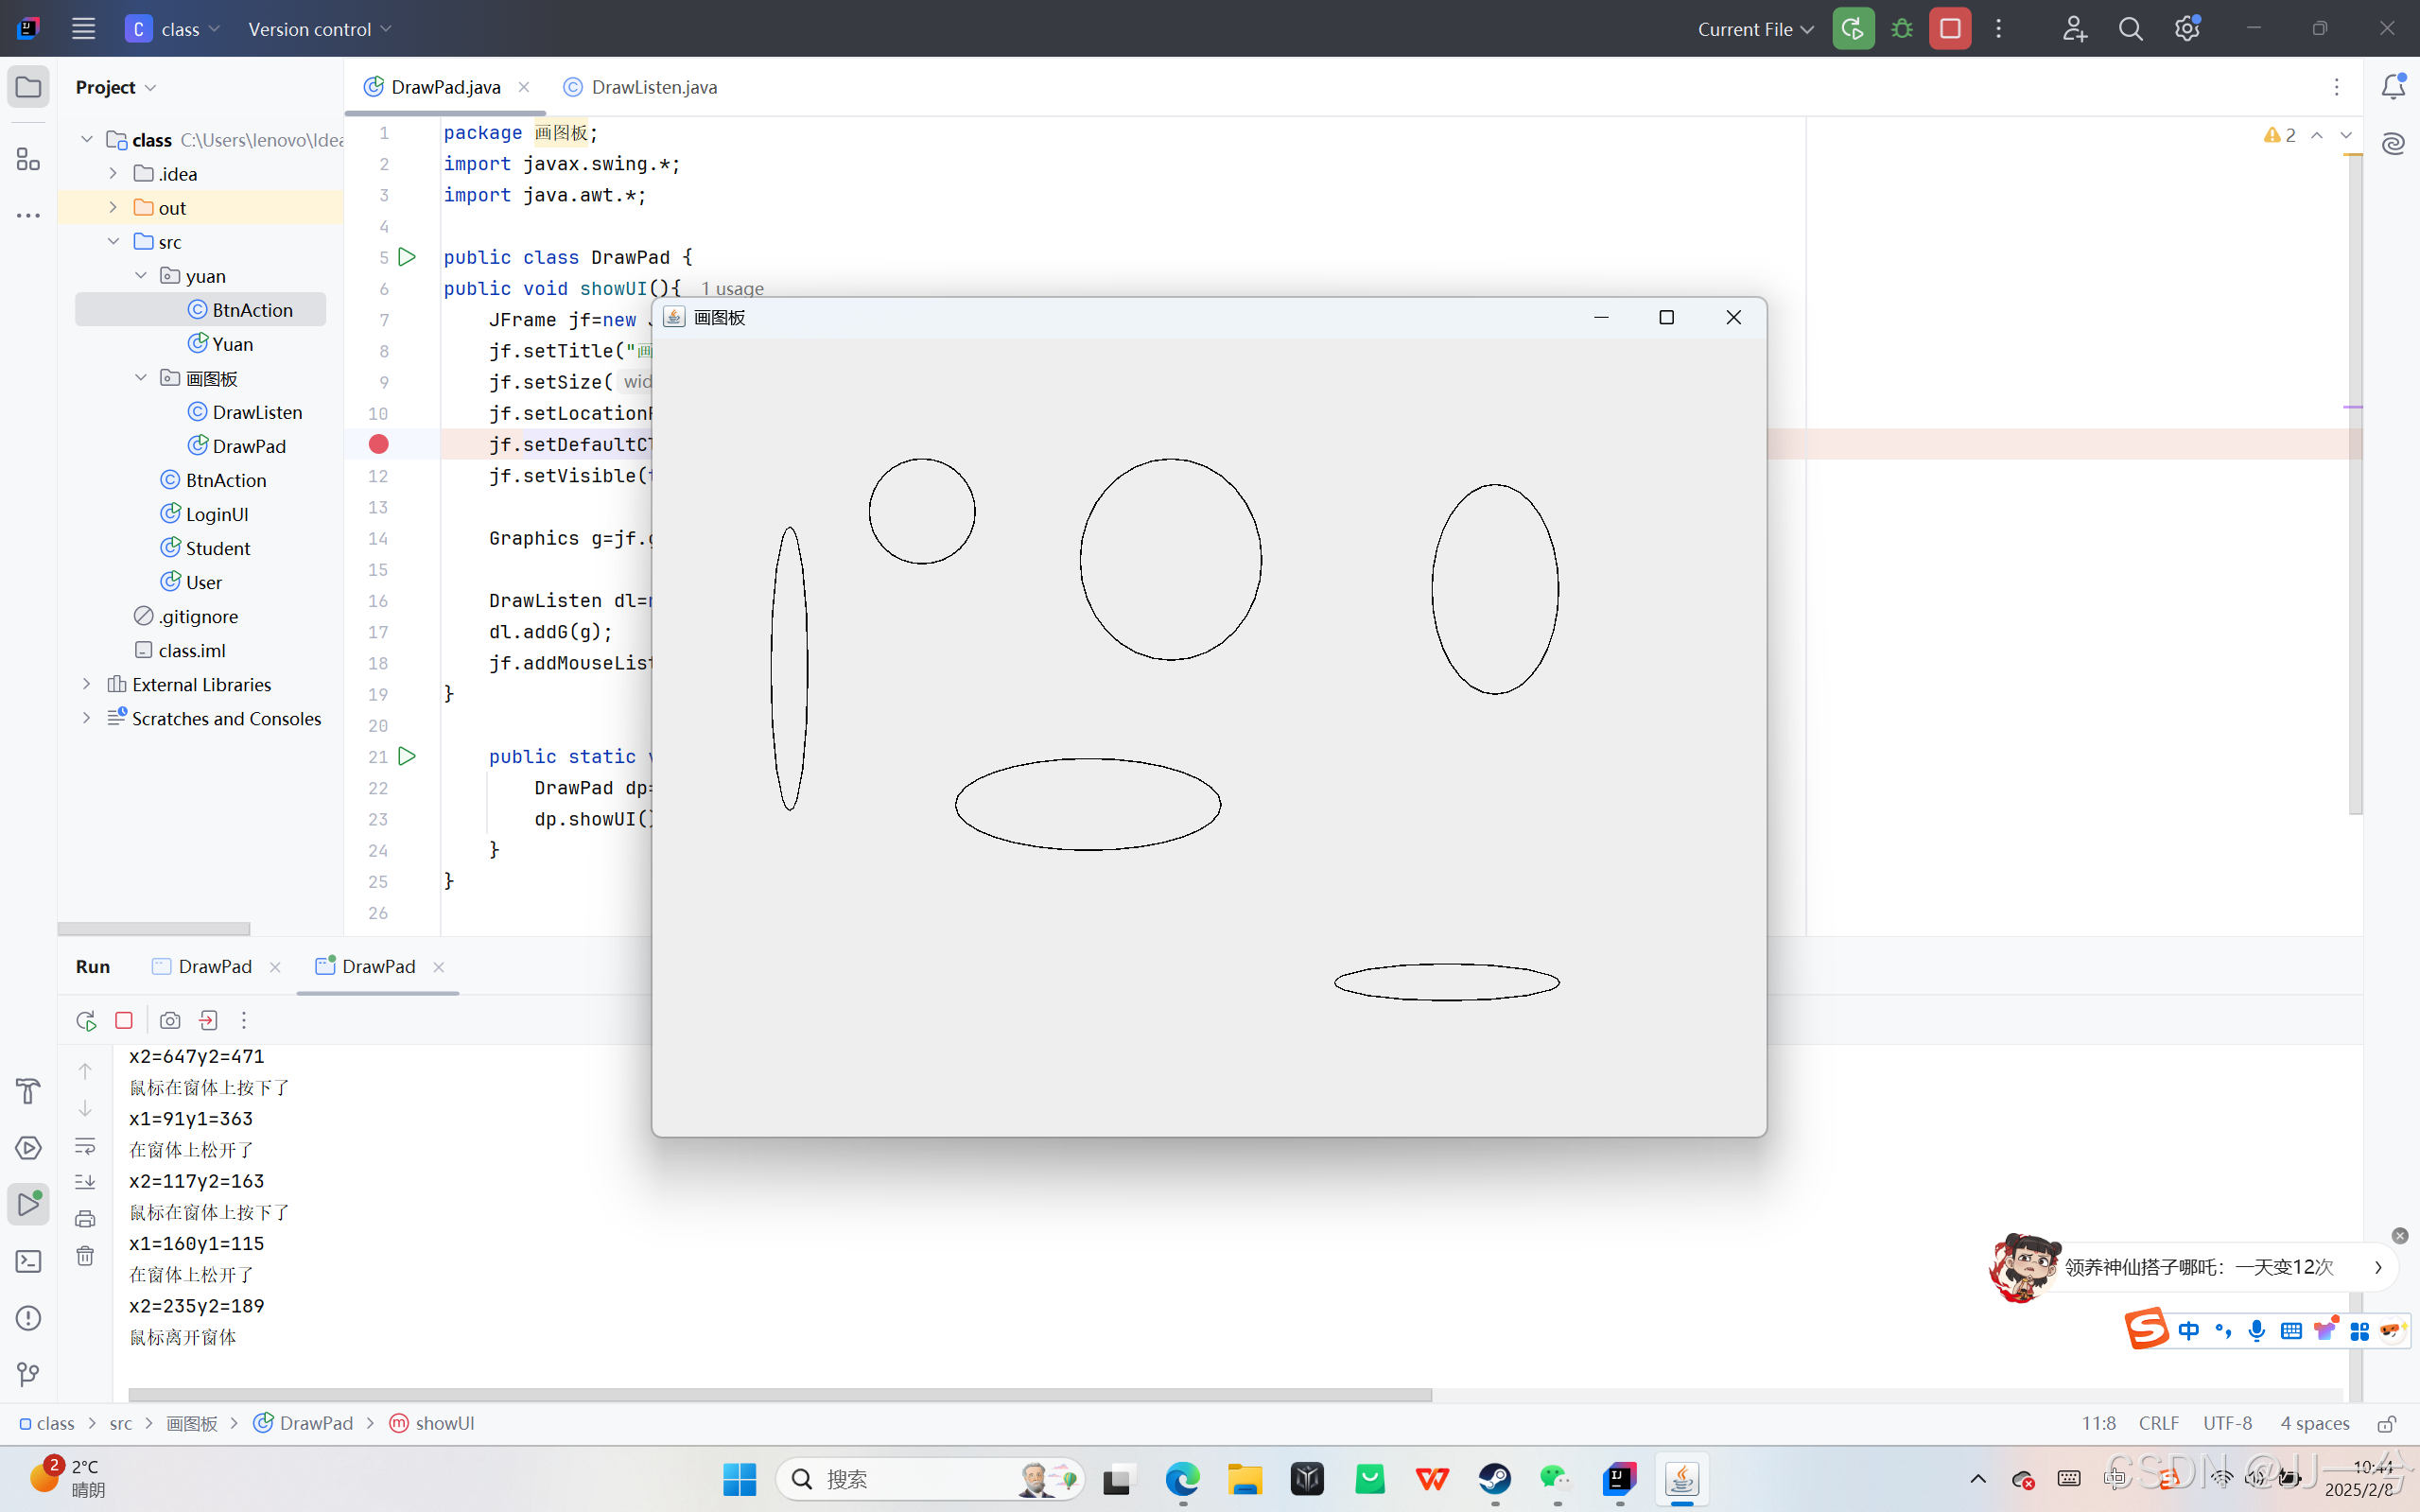Open Code With Me user icon
This screenshot has width=2420, height=1512.
(x=2074, y=29)
